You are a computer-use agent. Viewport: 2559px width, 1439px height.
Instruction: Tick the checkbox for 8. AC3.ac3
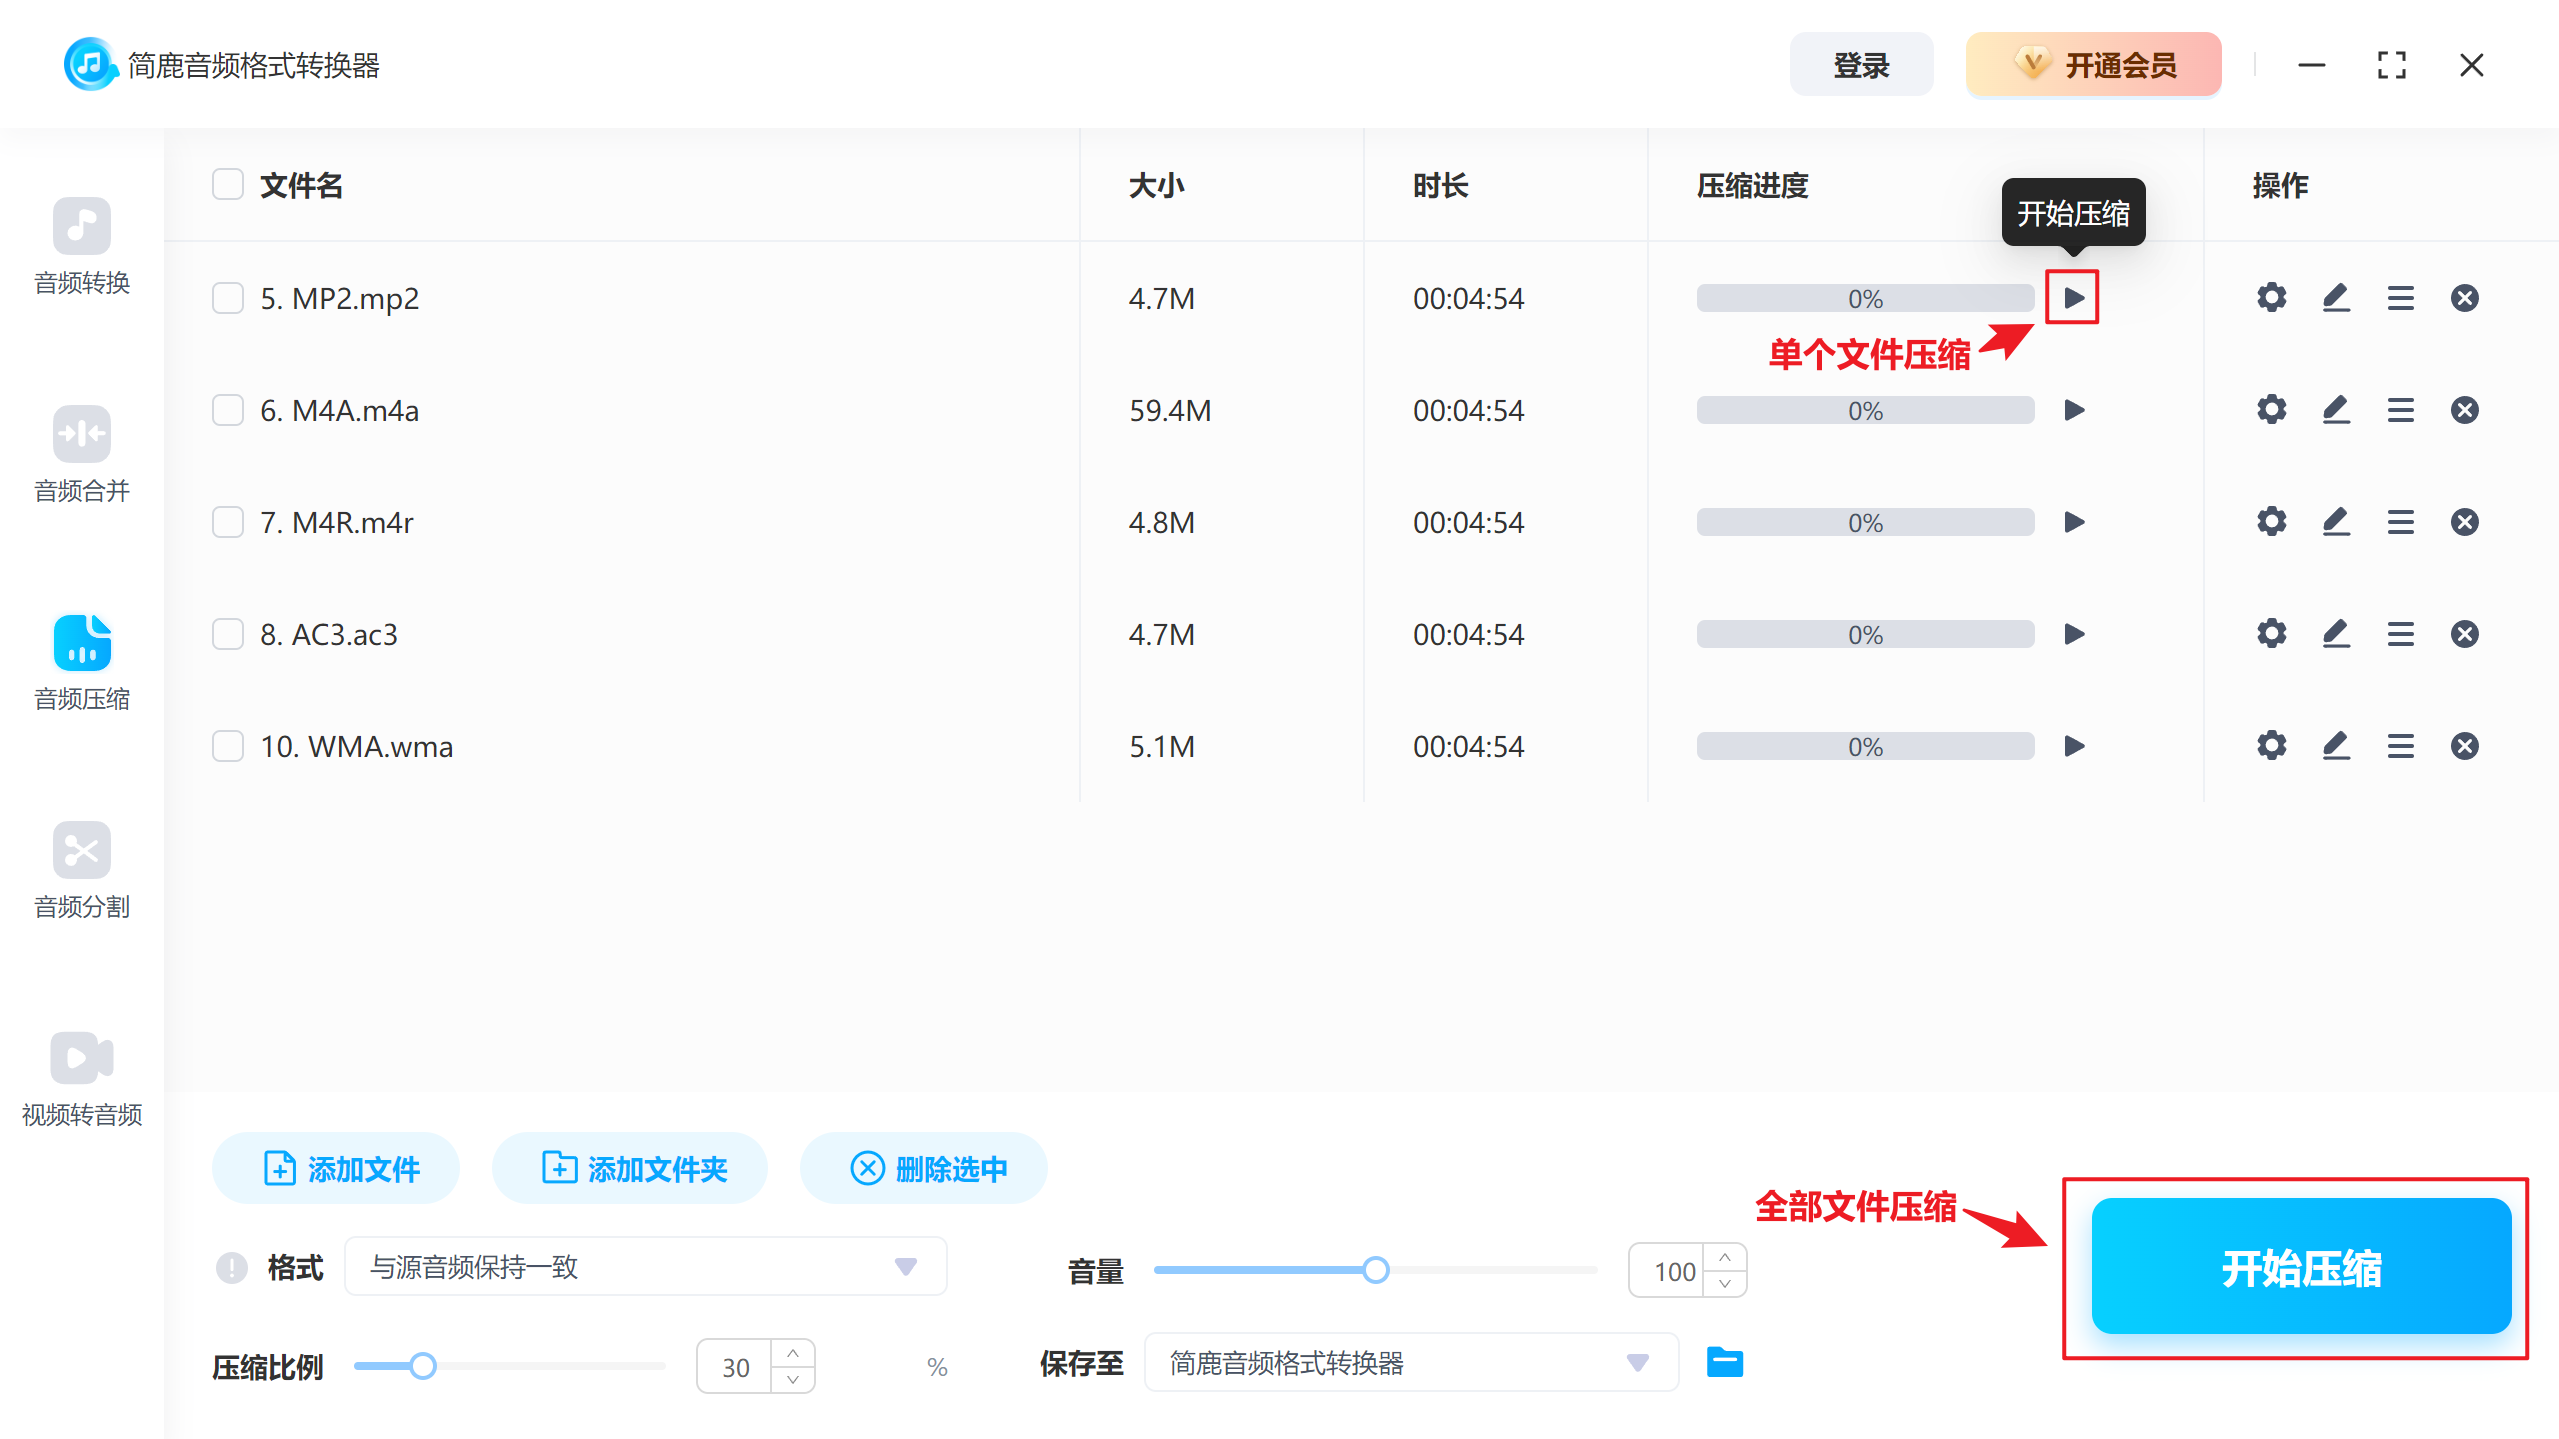click(x=227, y=633)
